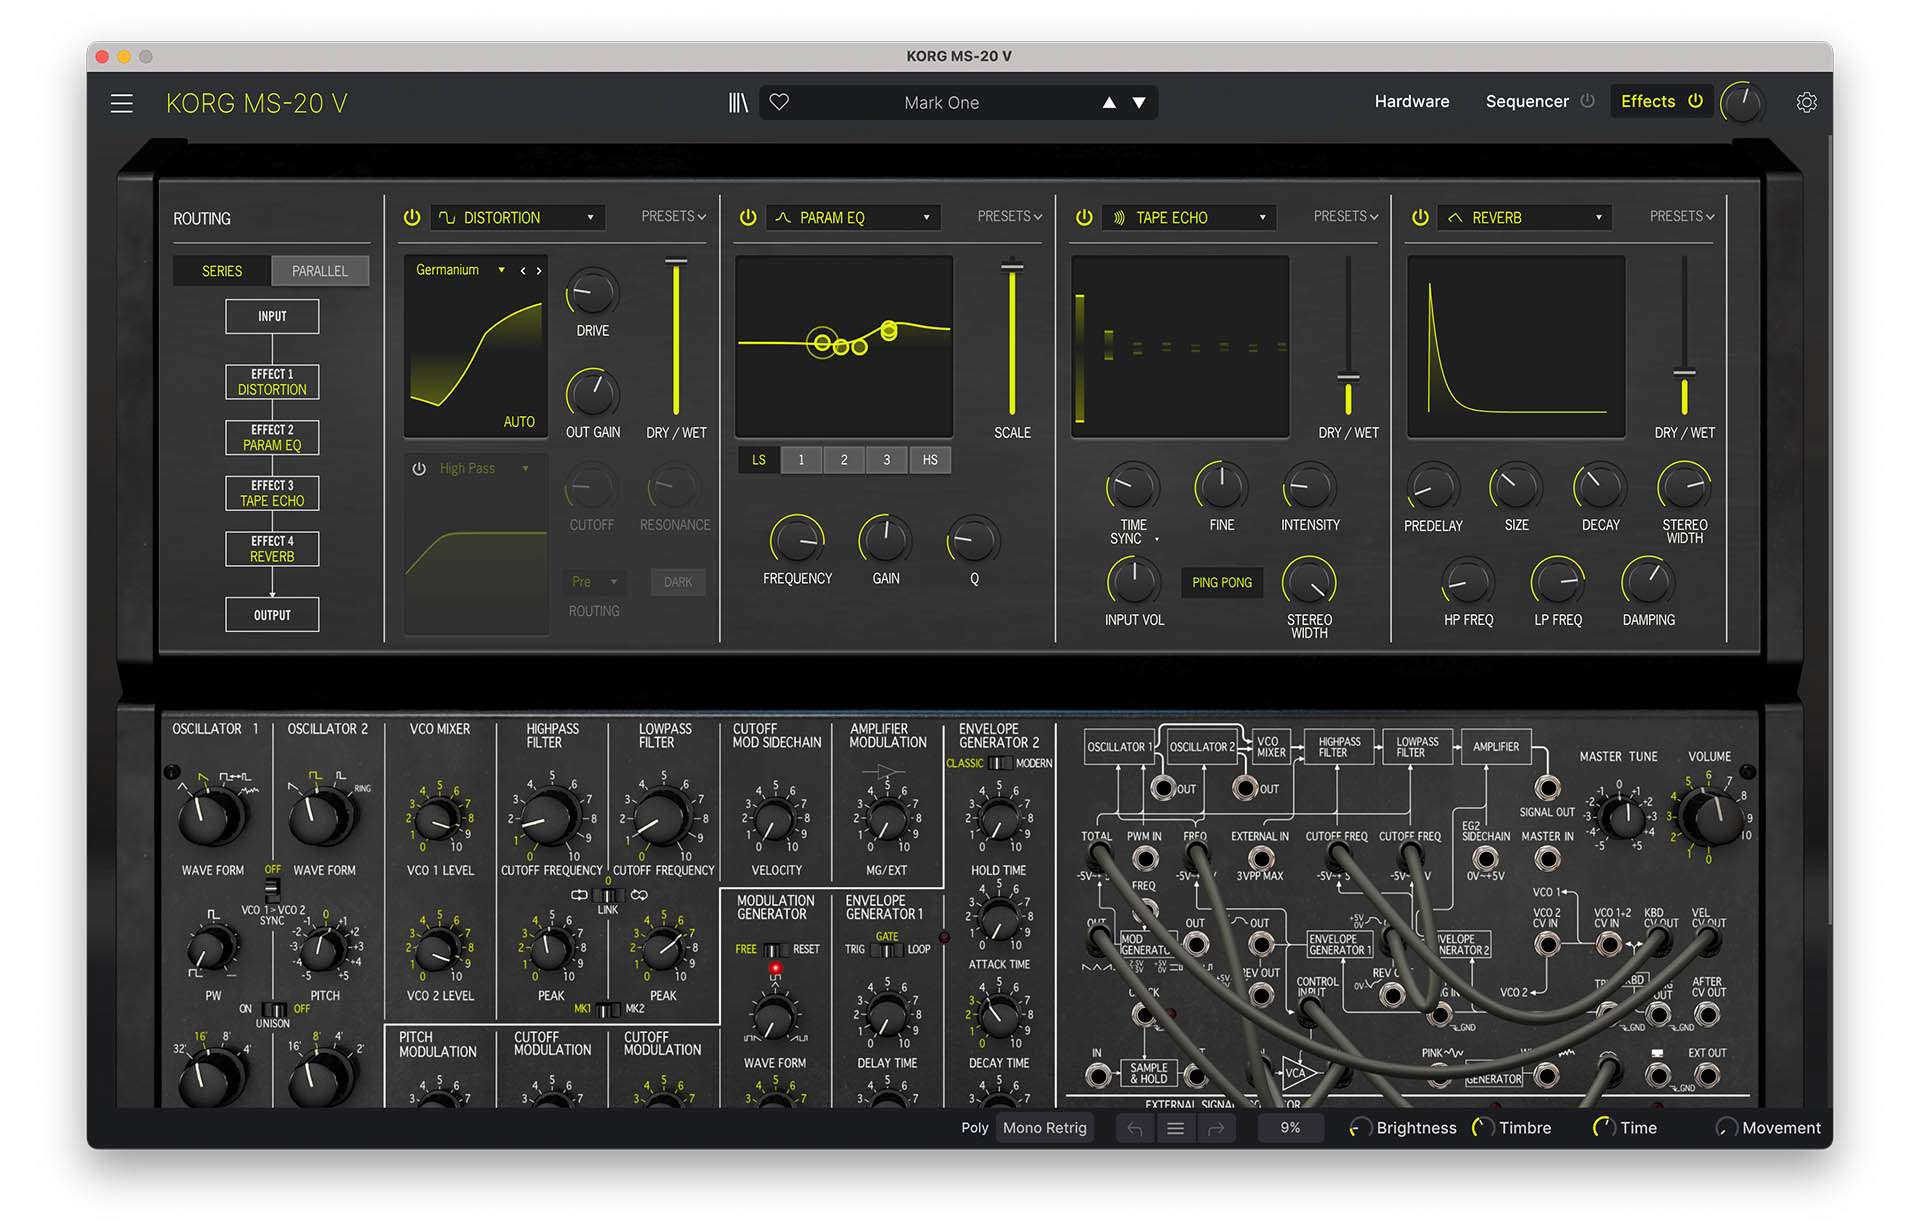Favorite the Mark One preset with the heart
The height and width of the screenshot is (1230, 1920).
tap(779, 102)
